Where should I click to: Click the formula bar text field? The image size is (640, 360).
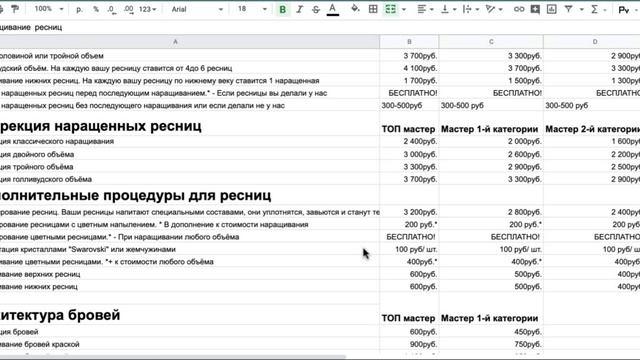pos(320,27)
